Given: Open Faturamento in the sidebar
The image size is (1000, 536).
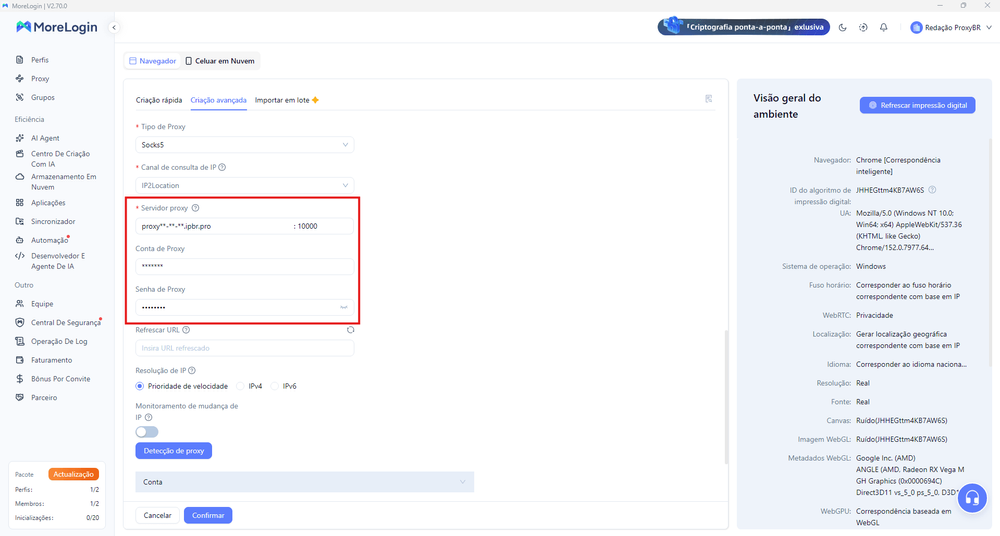Looking at the screenshot, I should [x=51, y=360].
